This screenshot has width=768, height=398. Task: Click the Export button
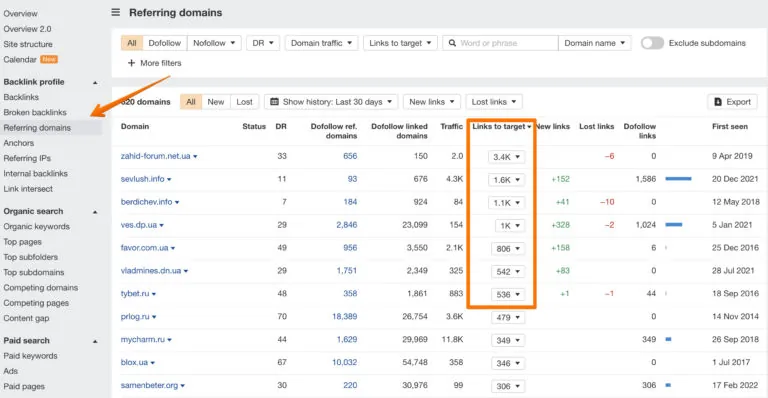click(x=732, y=102)
